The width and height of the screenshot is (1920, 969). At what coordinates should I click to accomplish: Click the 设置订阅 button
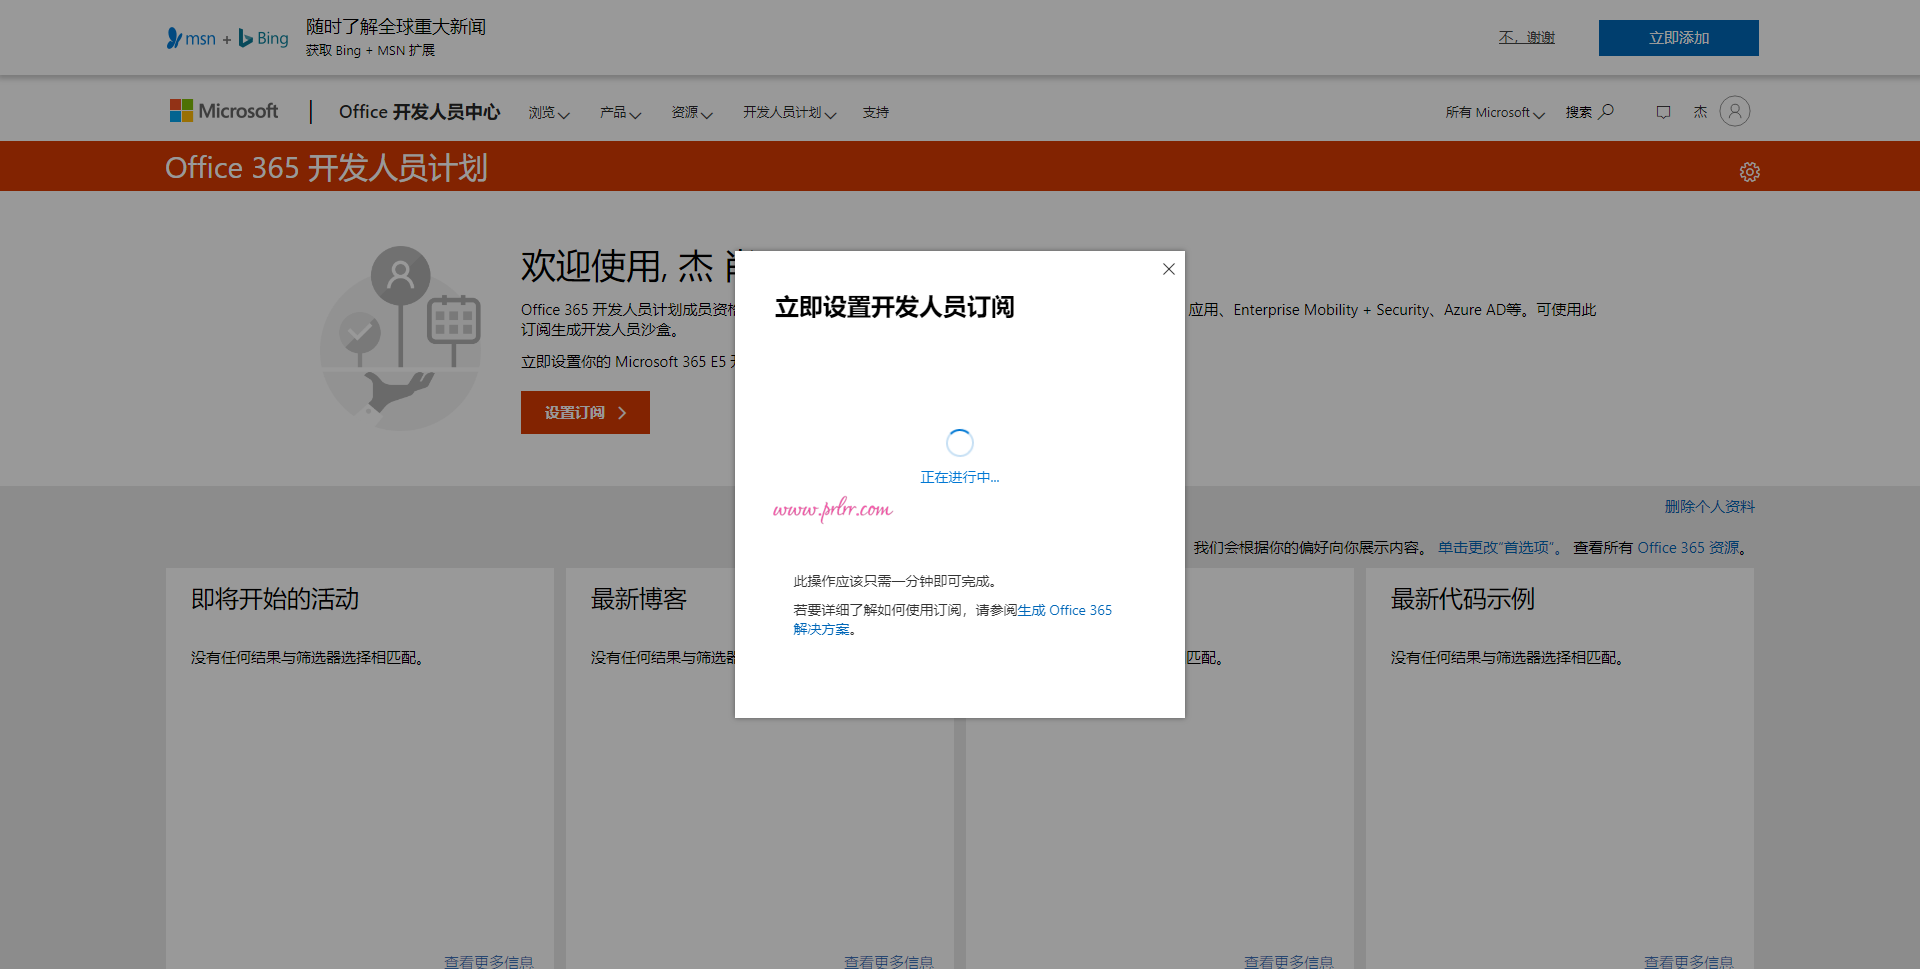tap(585, 412)
